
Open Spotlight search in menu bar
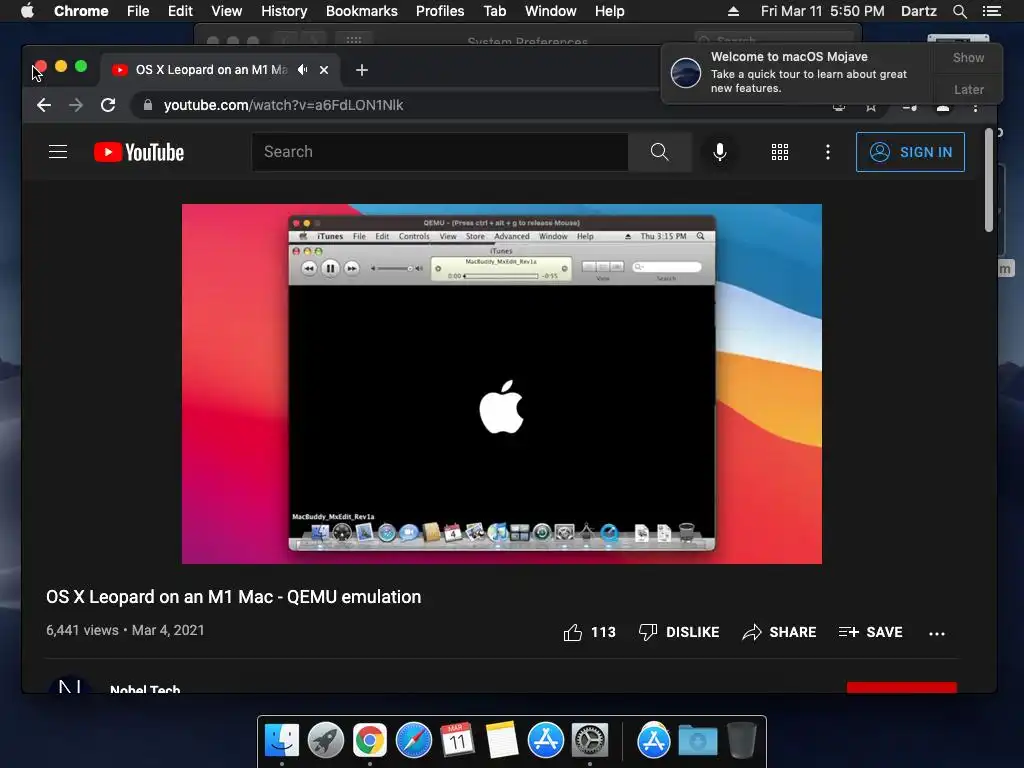(x=959, y=11)
